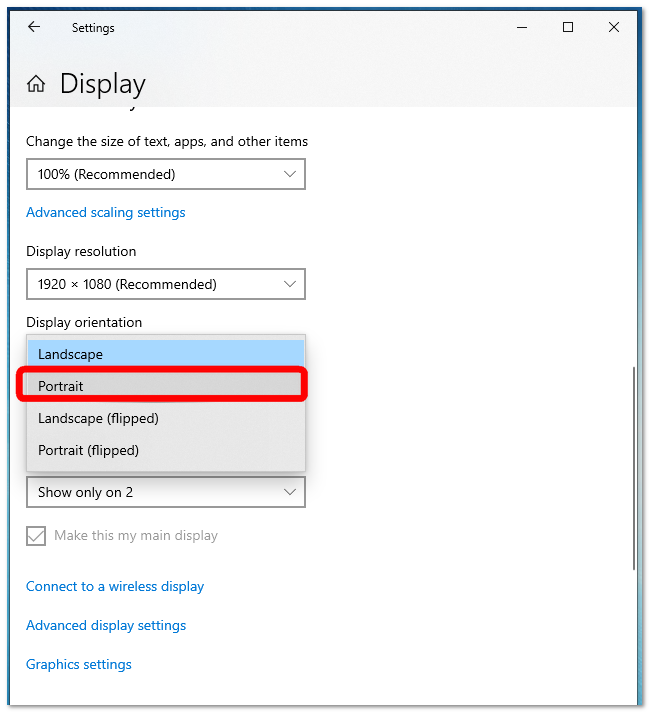This screenshot has height=712, width=649.
Task: Click the chevron on scale dropdown
Action: coord(290,174)
